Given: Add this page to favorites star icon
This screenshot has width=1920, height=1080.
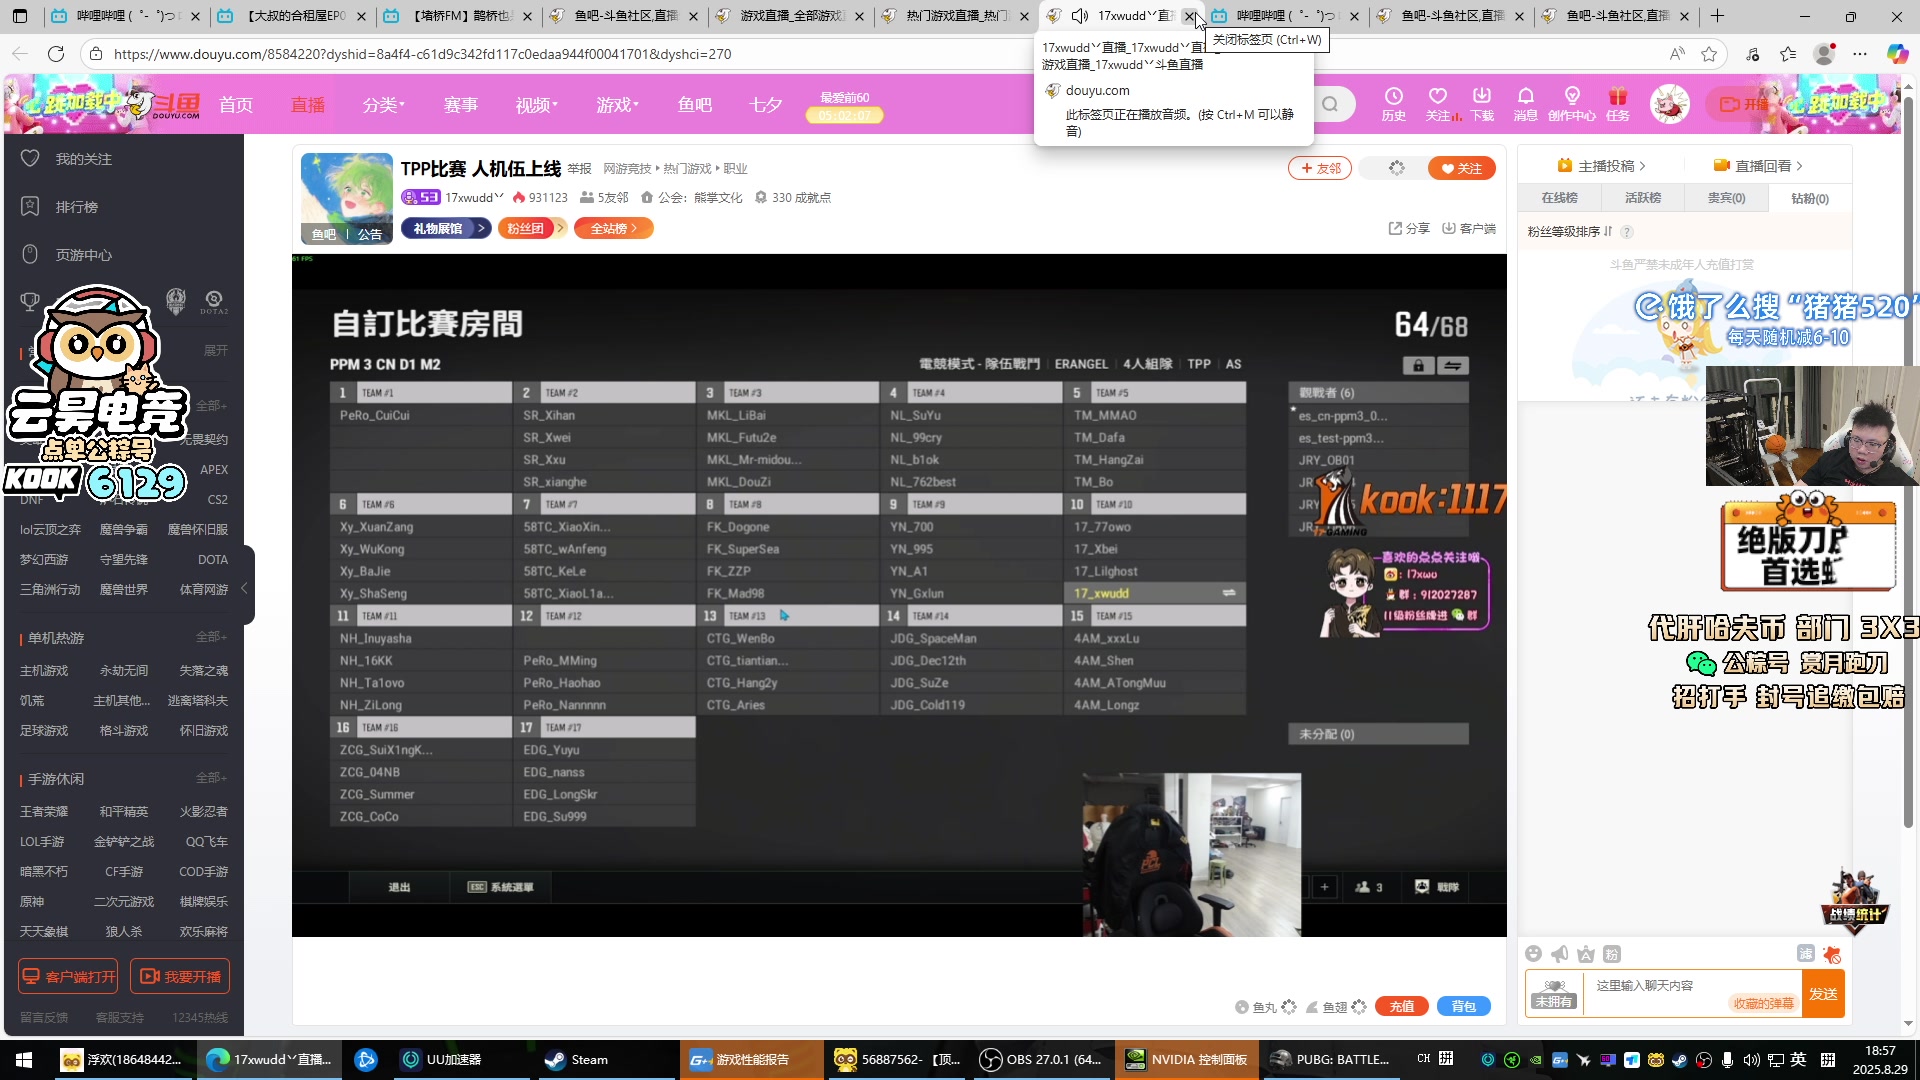Looking at the screenshot, I should pyautogui.click(x=1709, y=54).
